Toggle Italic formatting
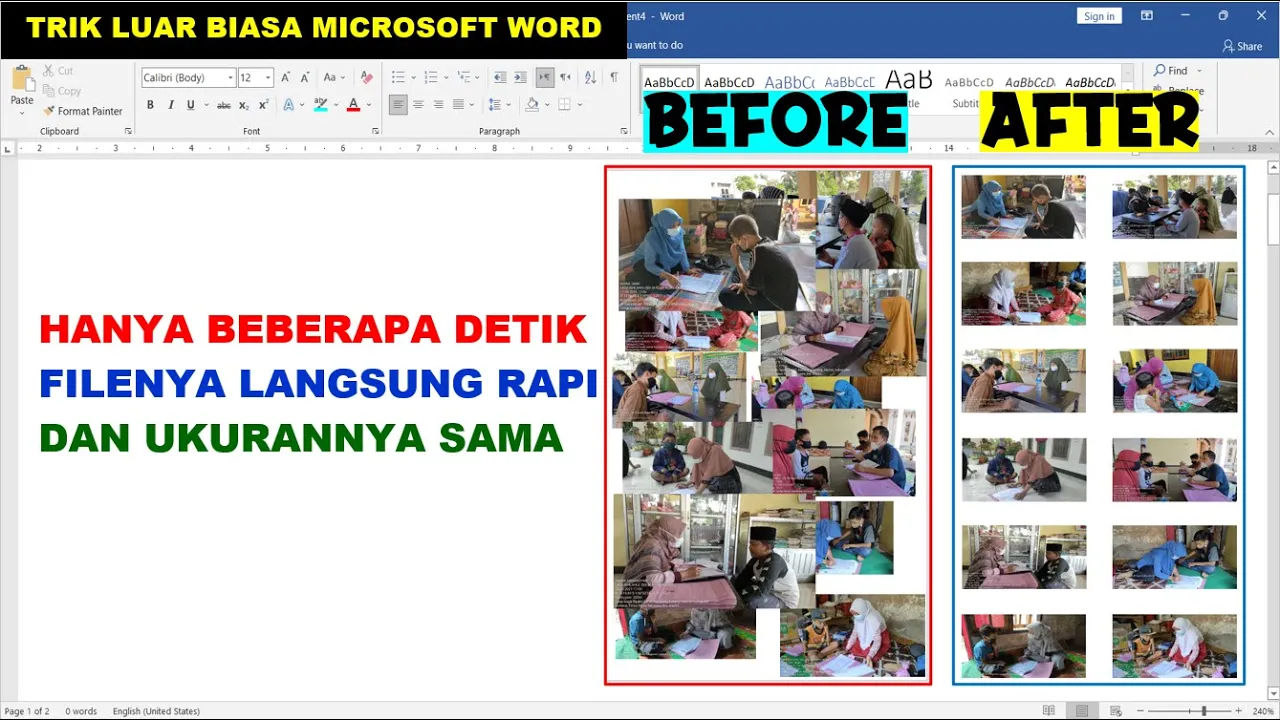The height and width of the screenshot is (720, 1280). tap(171, 105)
